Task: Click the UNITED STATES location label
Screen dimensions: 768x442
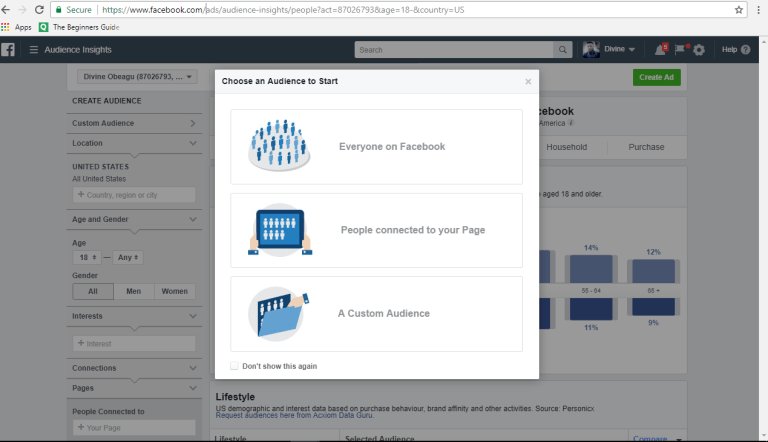Action: (100, 167)
